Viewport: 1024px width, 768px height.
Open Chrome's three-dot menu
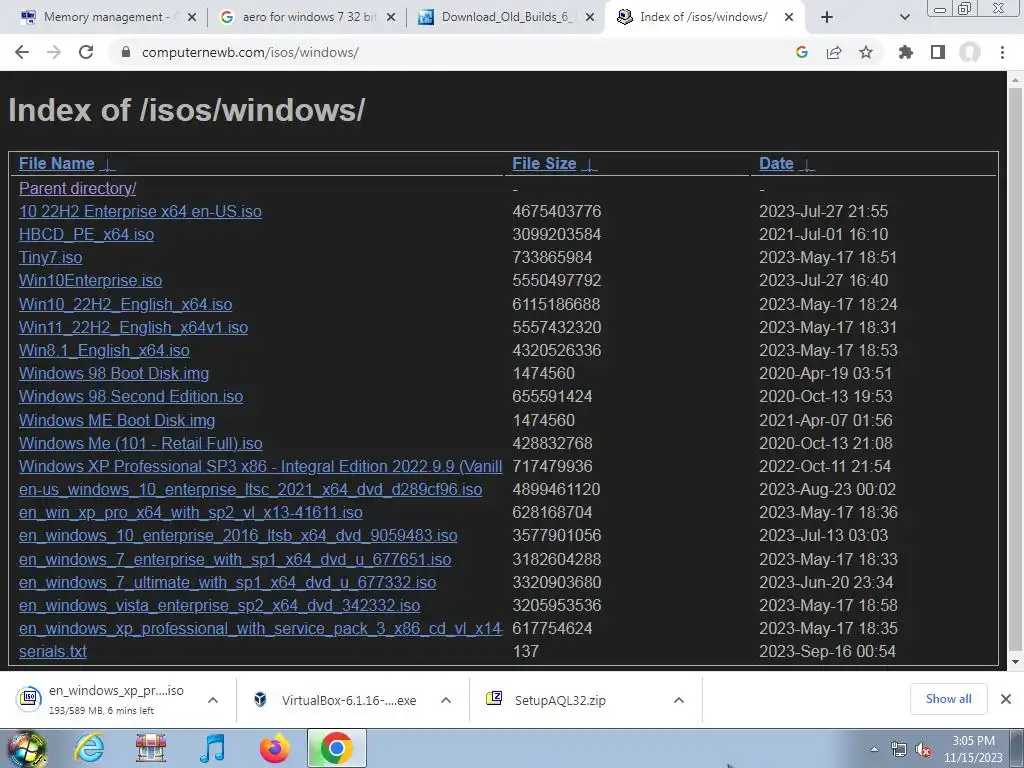click(1002, 52)
